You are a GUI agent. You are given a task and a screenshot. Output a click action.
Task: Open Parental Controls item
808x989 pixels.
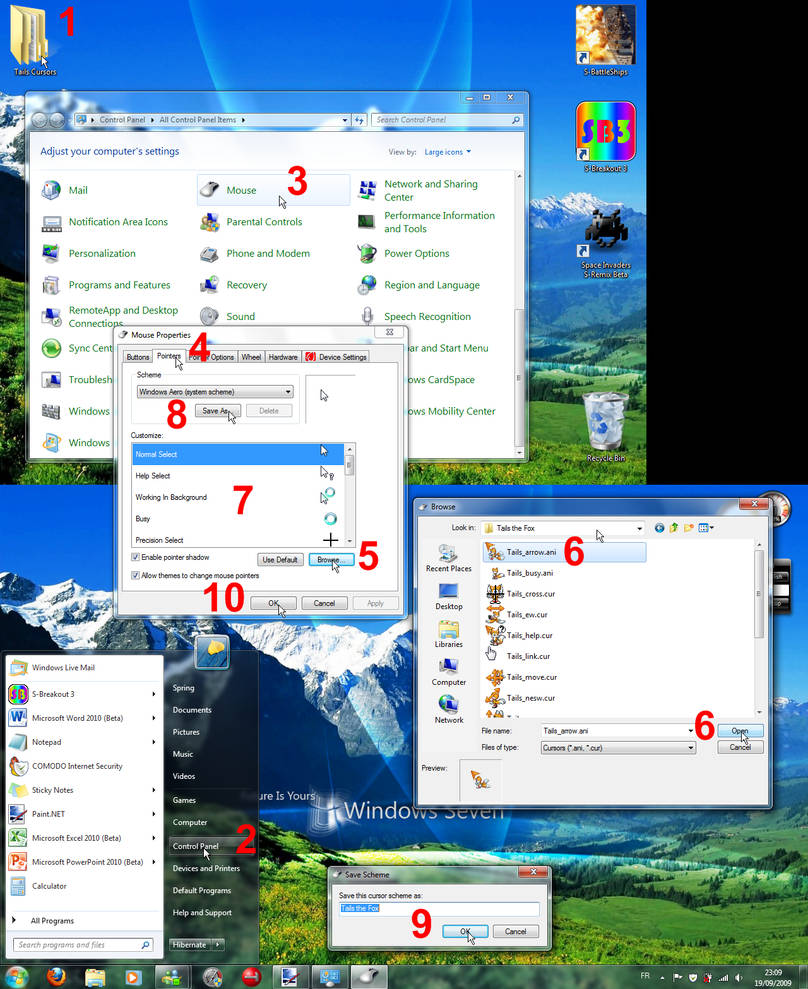click(251, 221)
